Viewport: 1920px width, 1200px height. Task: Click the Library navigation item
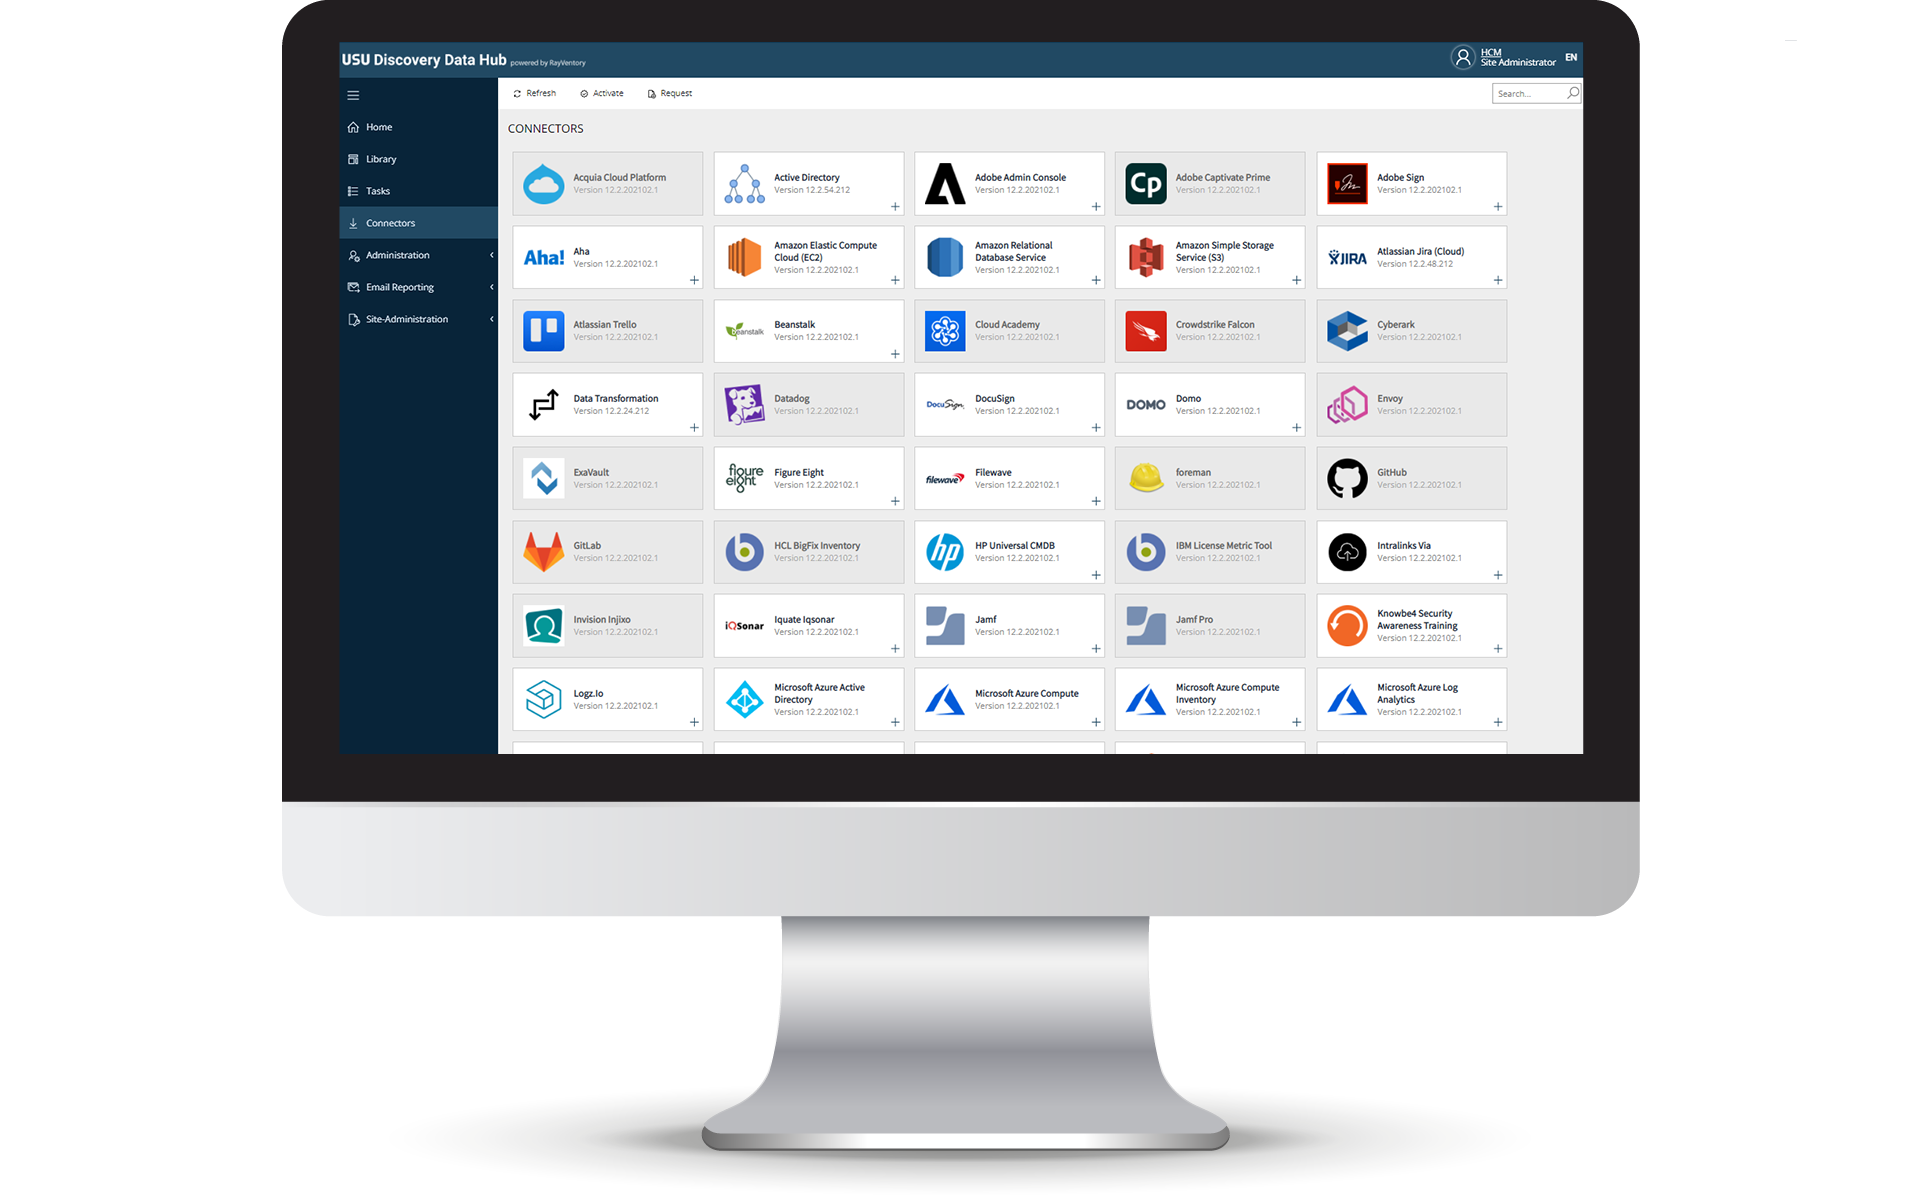point(382,159)
